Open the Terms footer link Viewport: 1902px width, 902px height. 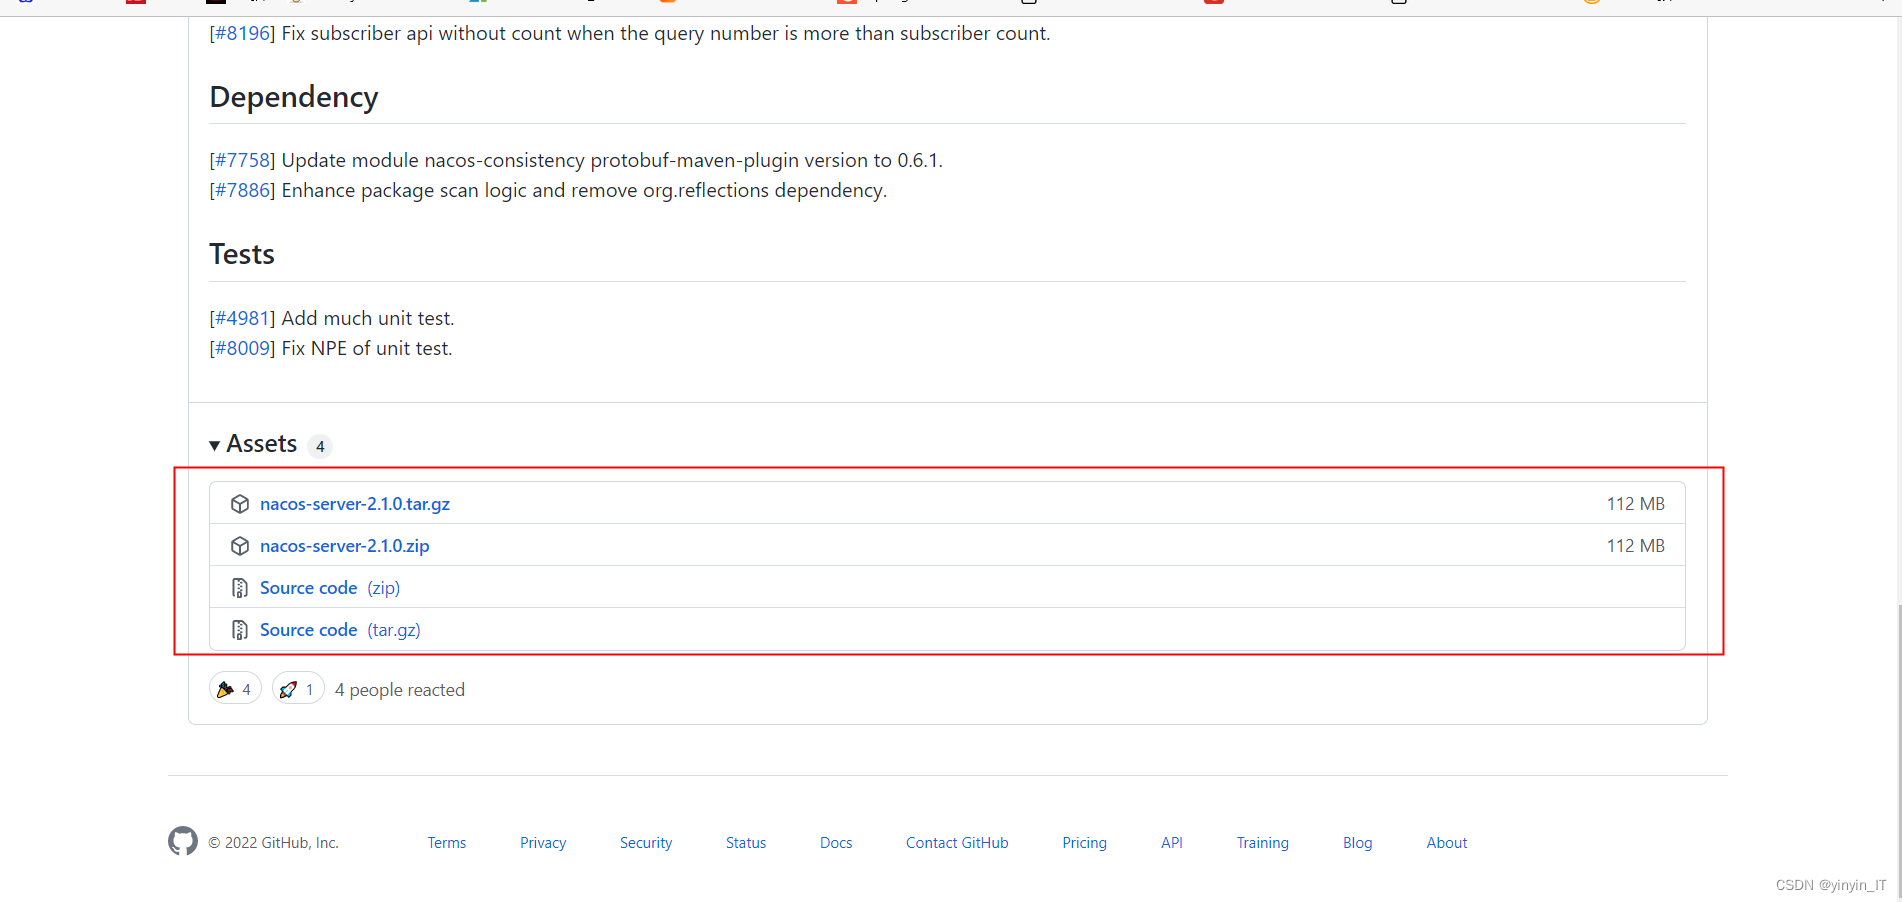(447, 843)
